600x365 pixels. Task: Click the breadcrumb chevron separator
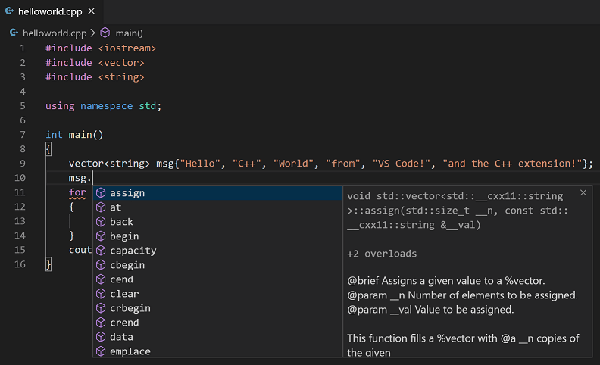tap(93, 33)
